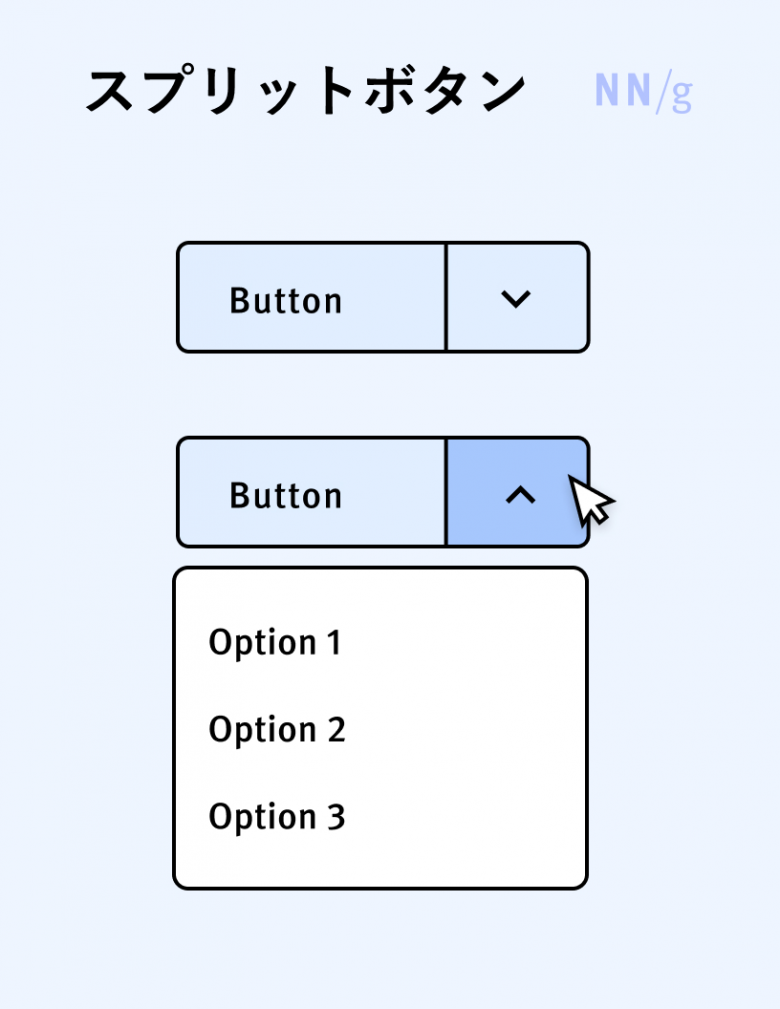Click the NN/g logo

643,92
